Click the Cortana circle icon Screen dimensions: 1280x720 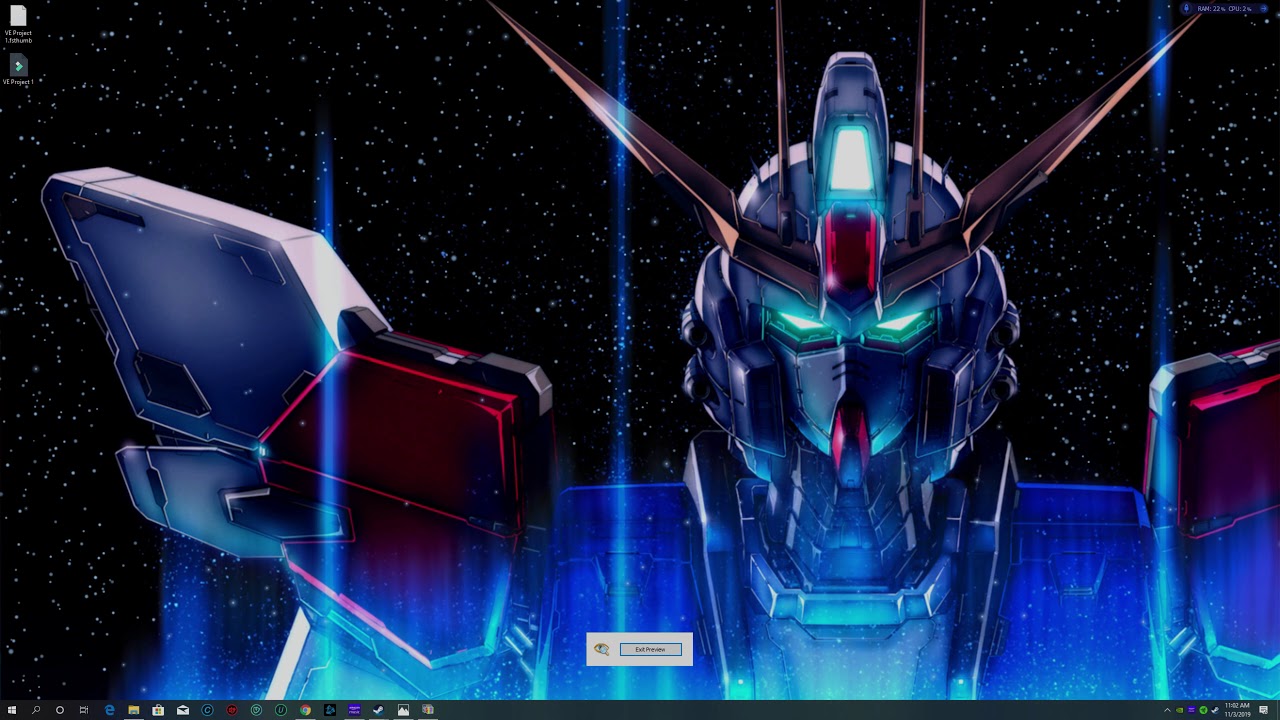pyautogui.click(x=60, y=710)
